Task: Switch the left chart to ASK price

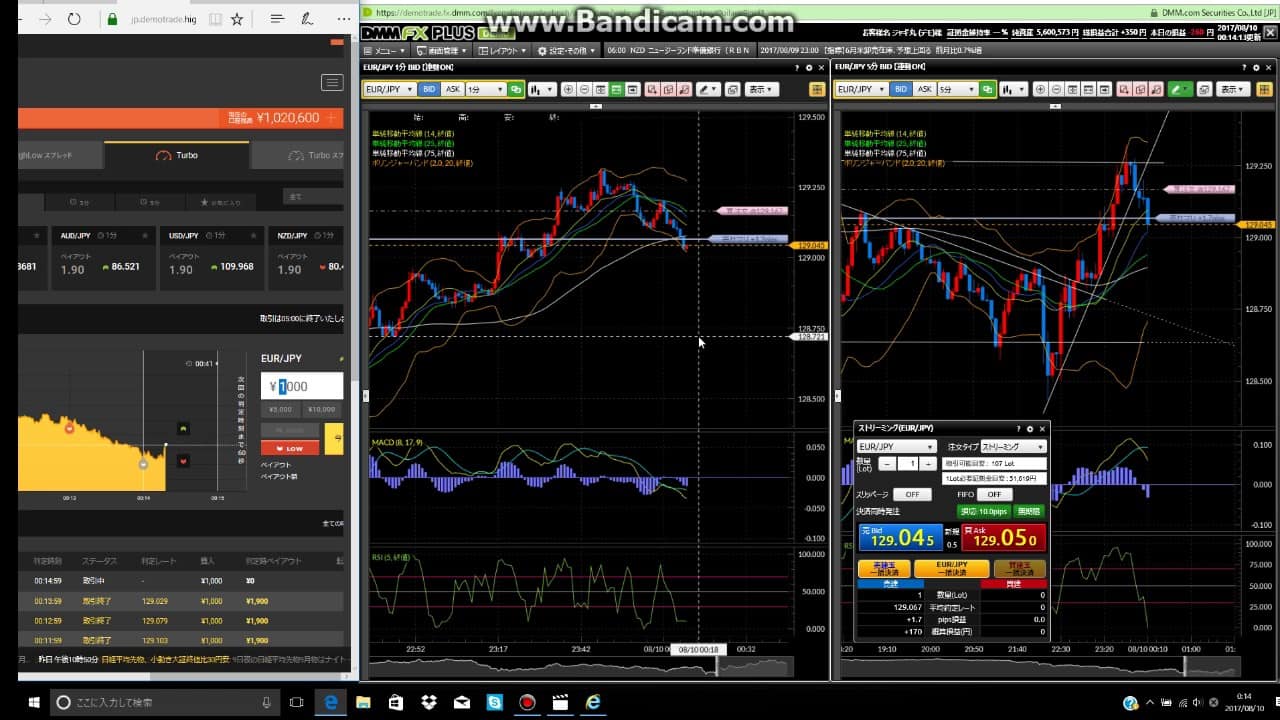Action: 453,89
